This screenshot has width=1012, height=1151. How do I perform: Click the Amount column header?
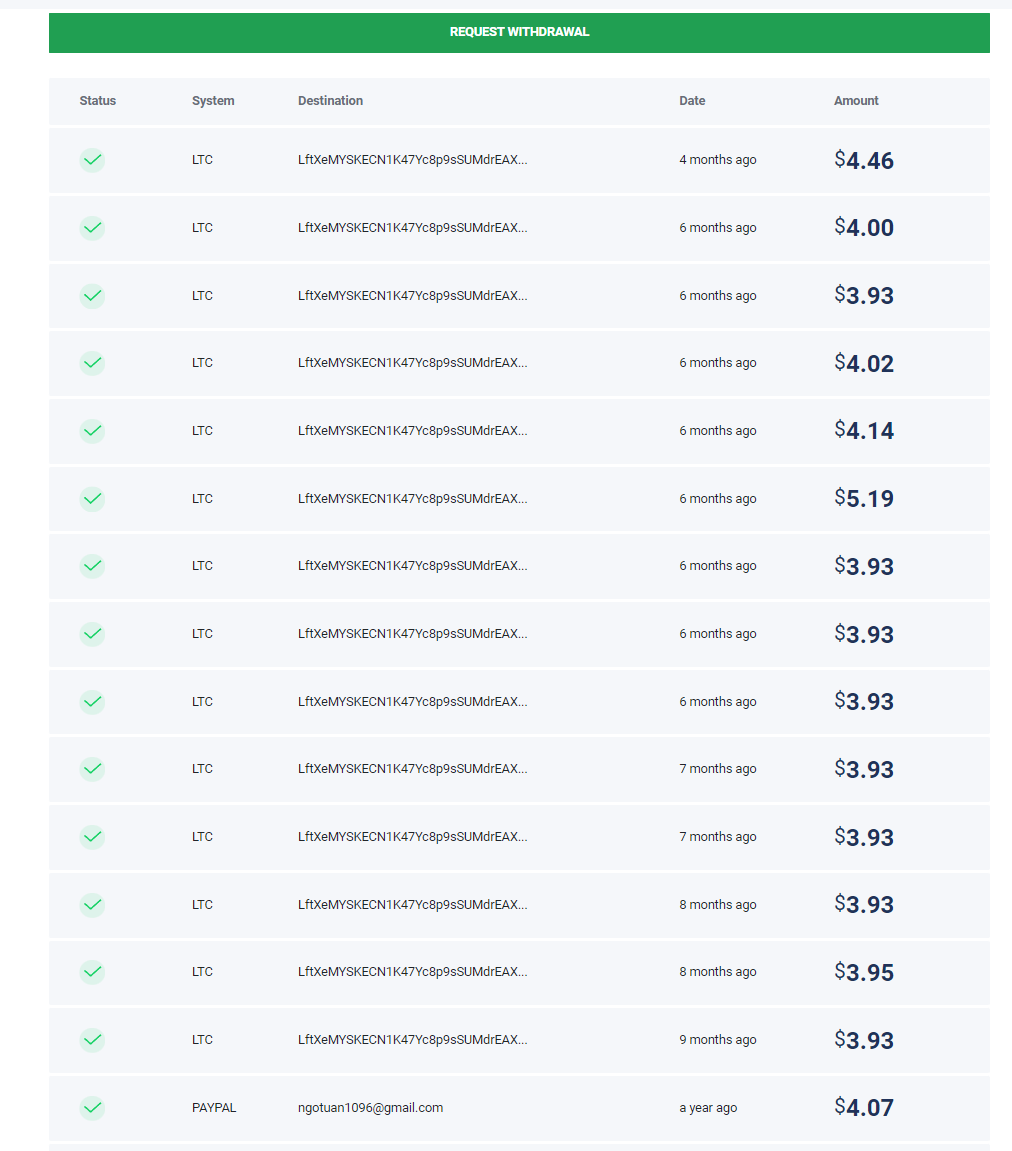[856, 101]
